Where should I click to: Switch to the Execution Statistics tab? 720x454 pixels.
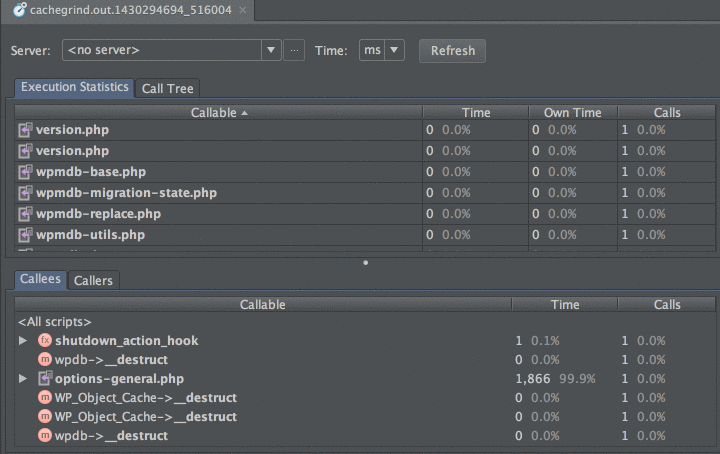point(74,87)
